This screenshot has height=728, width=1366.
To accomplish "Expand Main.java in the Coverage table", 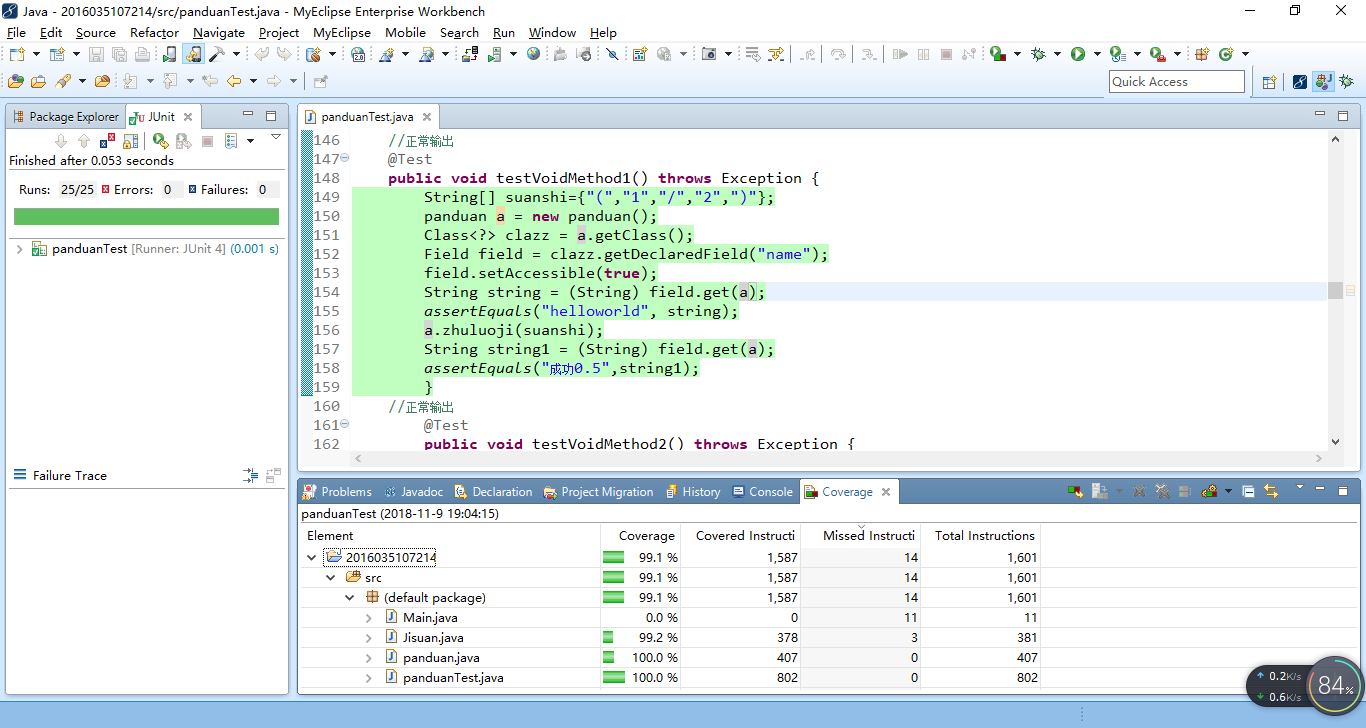I will 369,618.
